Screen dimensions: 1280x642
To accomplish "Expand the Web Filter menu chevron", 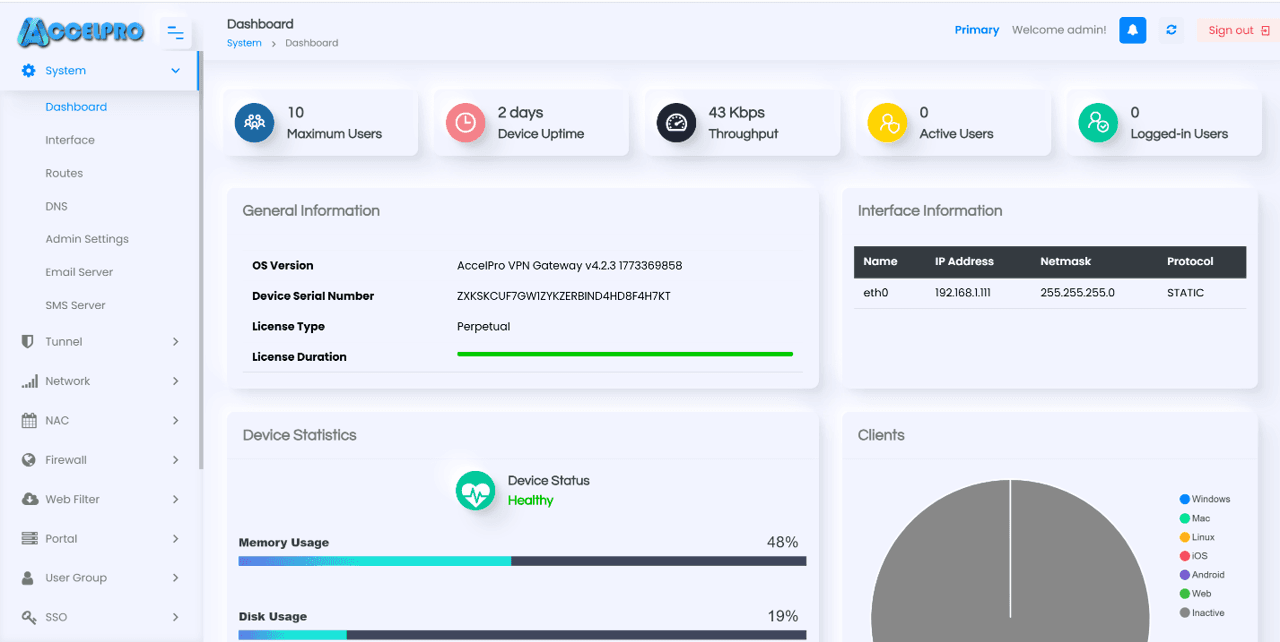I will (x=176, y=499).
